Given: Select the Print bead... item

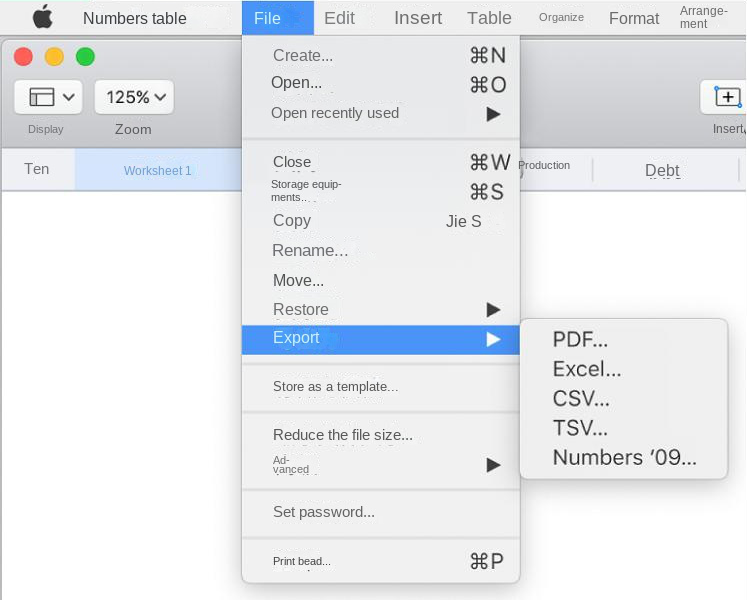Looking at the screenshot, I should pyautogui.click(x=381, y=561).
